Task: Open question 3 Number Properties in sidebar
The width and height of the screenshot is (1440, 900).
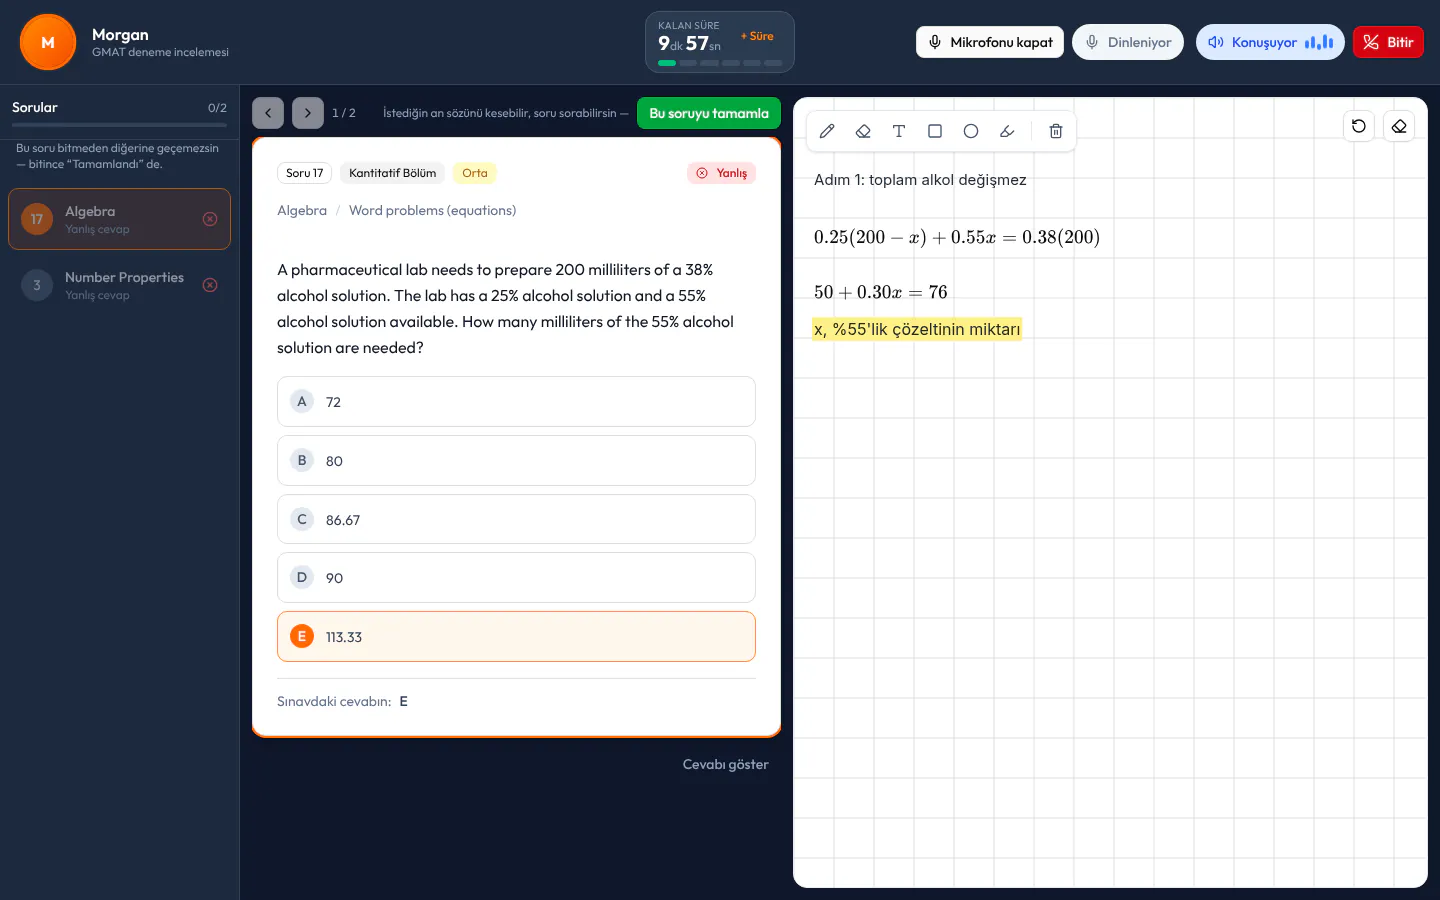Action: pyautogui.click(x=119, y=285)
